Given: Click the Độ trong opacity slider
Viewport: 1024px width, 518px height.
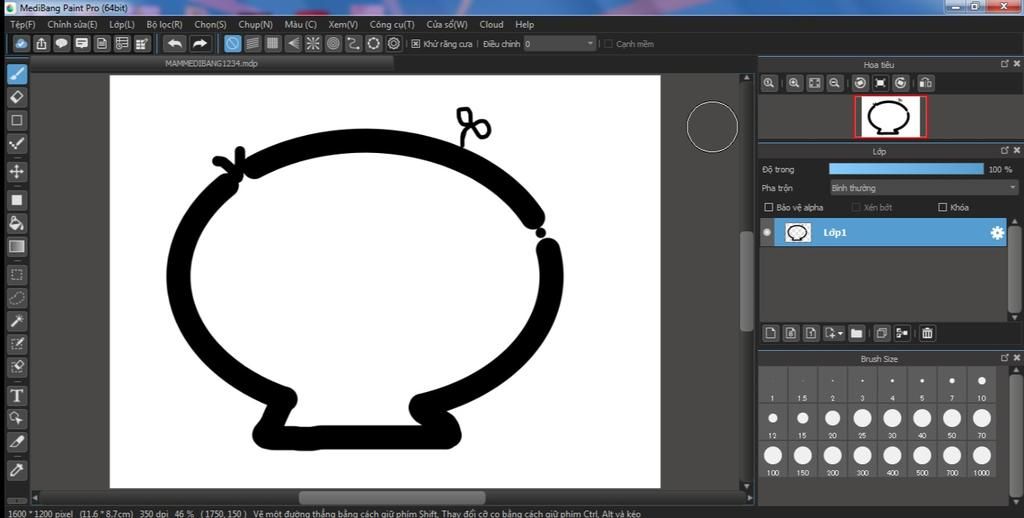Looking at the screenshot, I should point(906,169).
